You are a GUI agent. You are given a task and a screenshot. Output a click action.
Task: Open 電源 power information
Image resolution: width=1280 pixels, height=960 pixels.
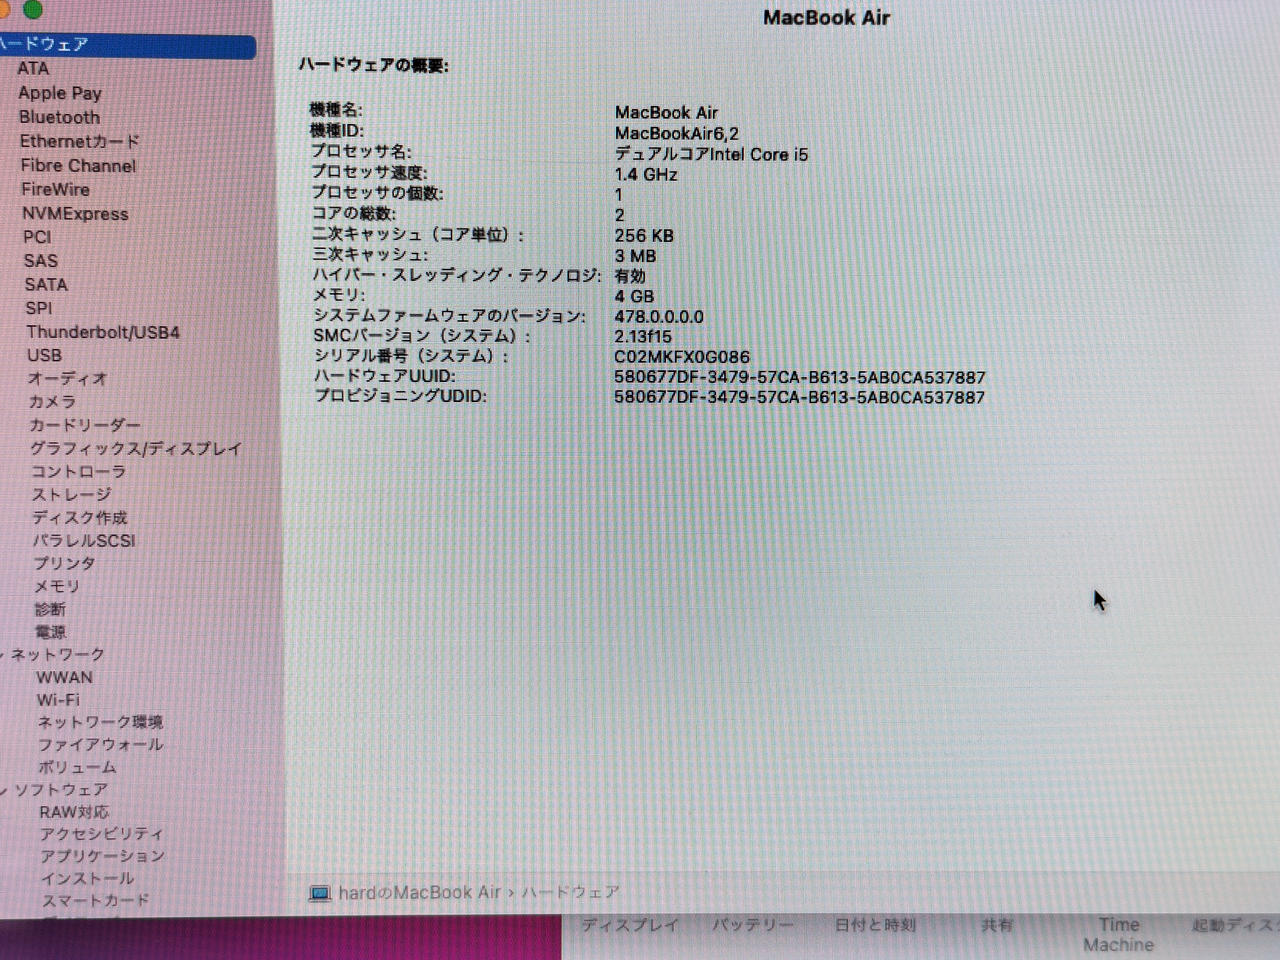(x=51, y=632)
